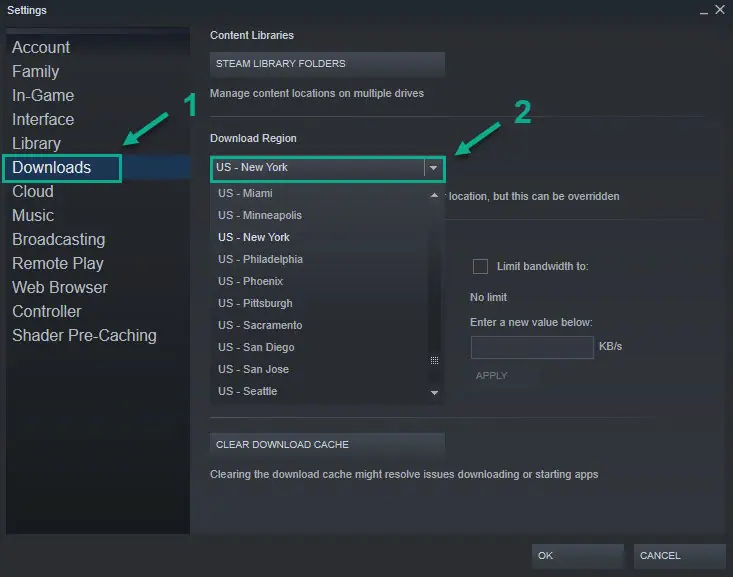Pick US - Sacramento region
Screen dimensions: 733x577
pyautogui.click(x=320, y=325)
